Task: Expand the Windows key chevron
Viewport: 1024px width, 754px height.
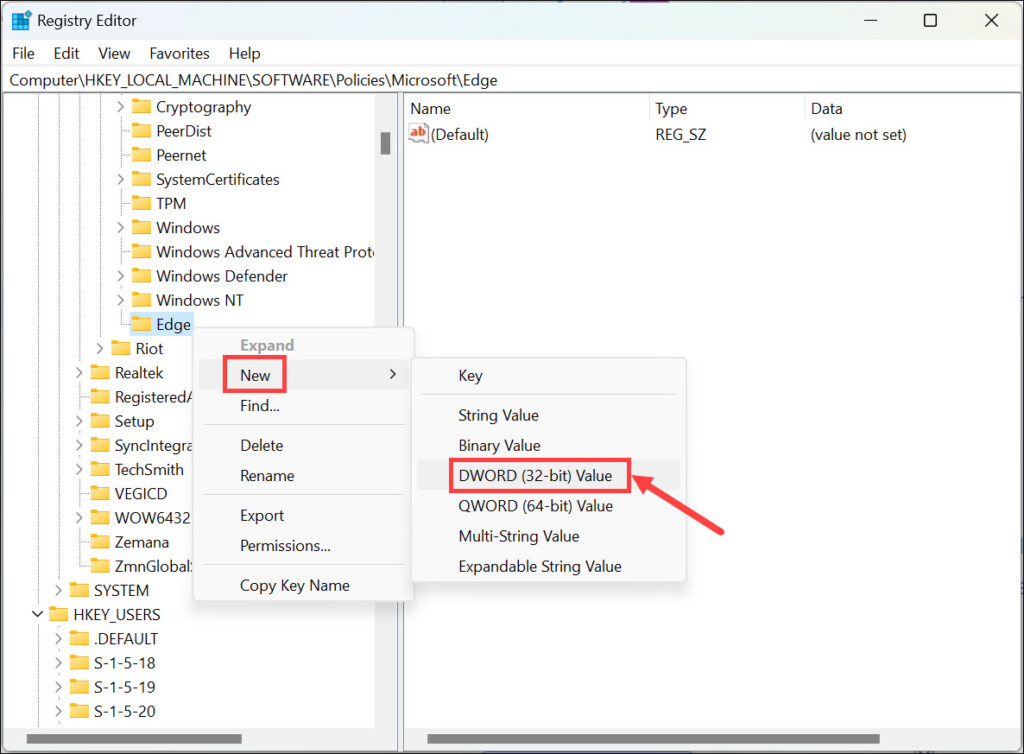Action: (120, 227)
